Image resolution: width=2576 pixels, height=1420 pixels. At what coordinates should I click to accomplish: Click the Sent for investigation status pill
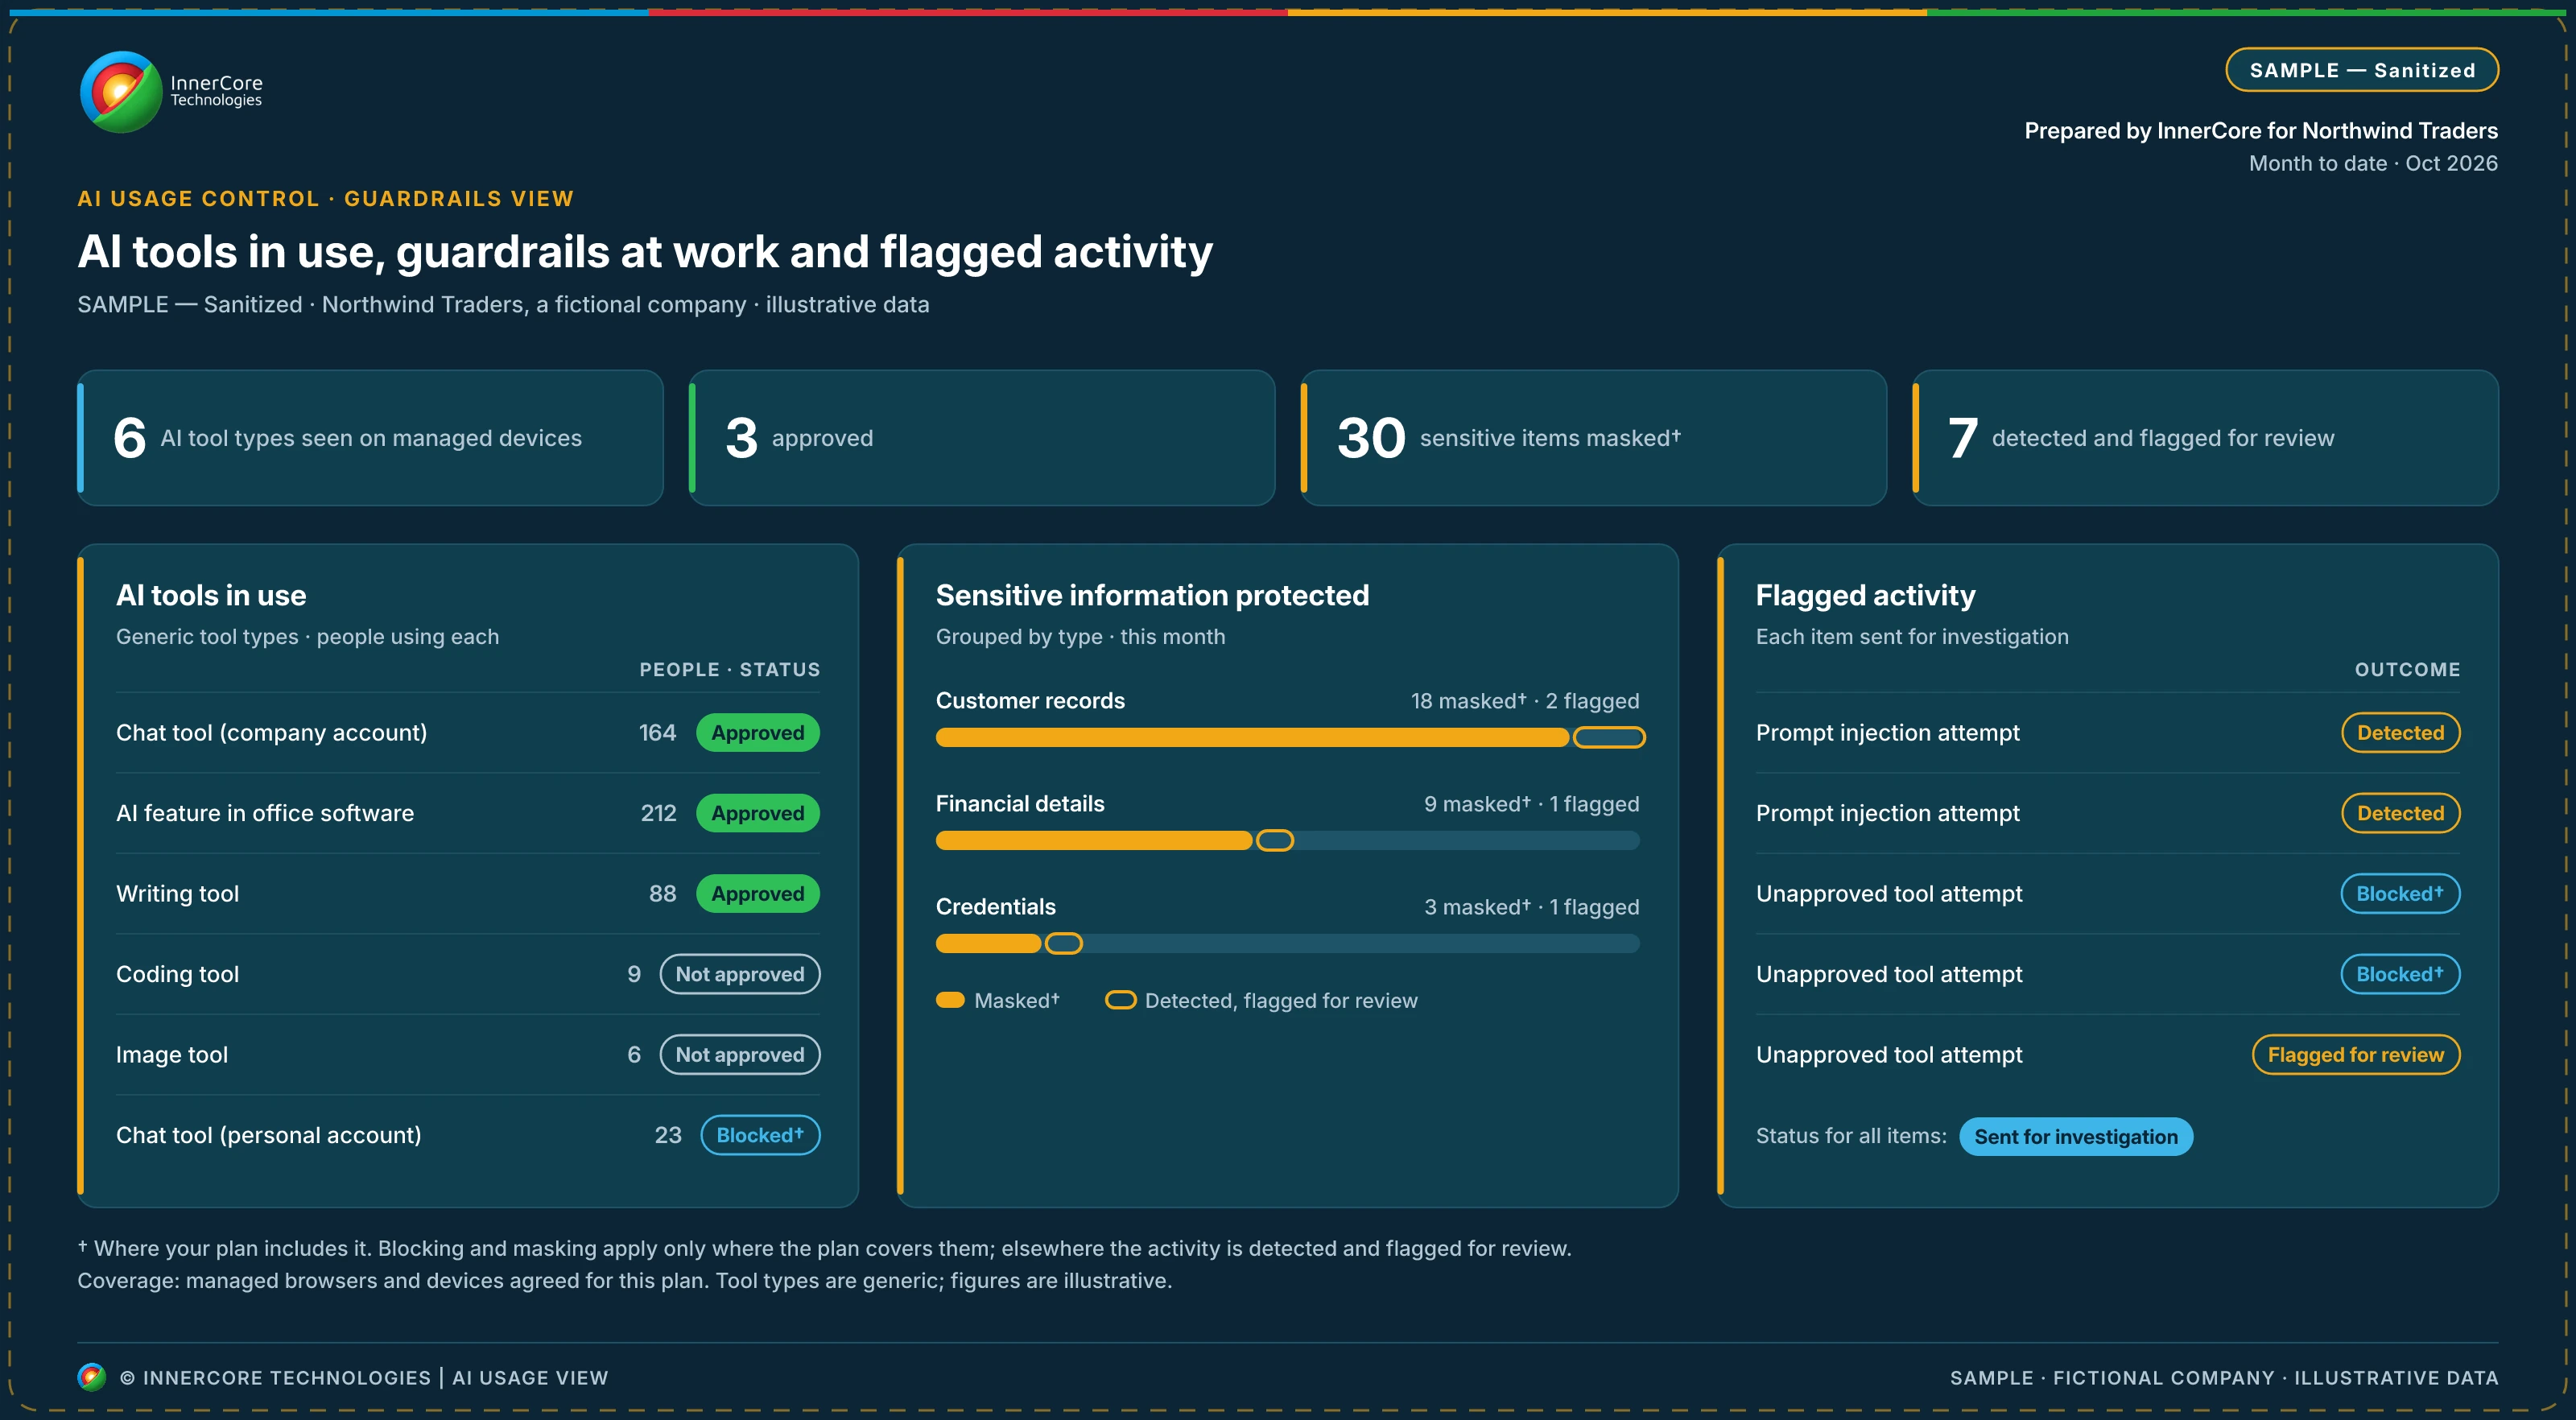[2075, 1137]
